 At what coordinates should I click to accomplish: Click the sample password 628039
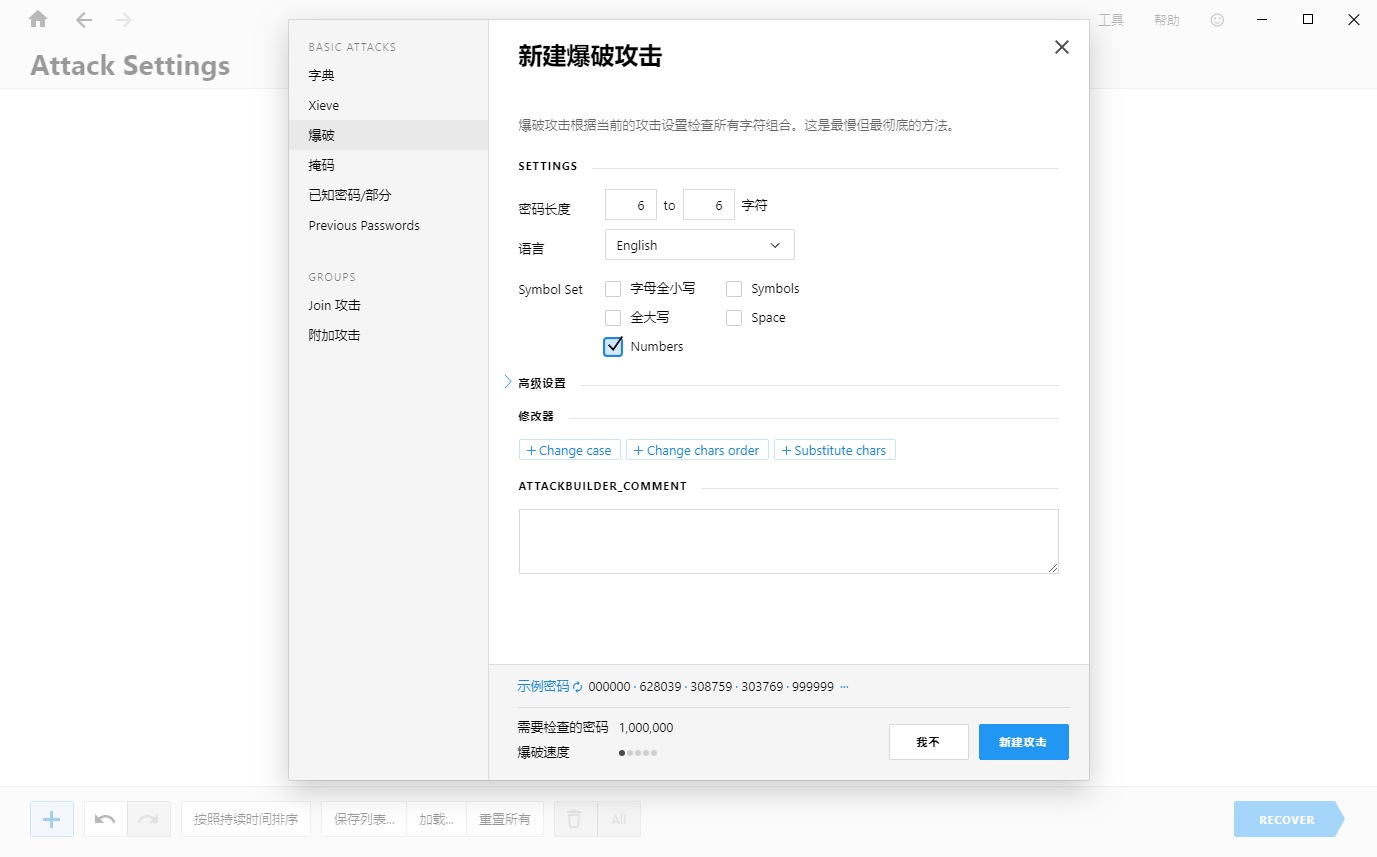tap(660, 687)
